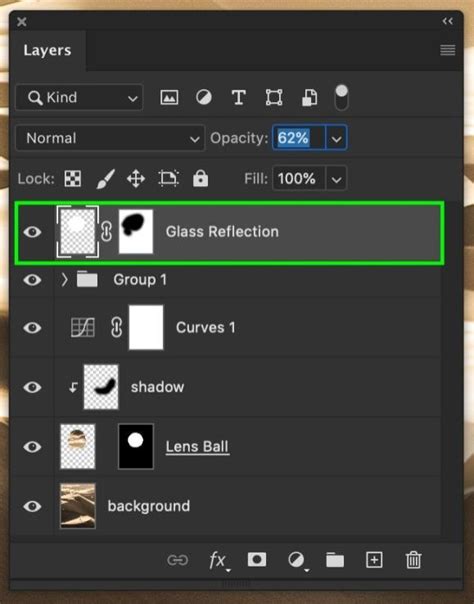Open the Layers panel hamburger menu
Screen dimensions: 474x604
click(x=447, y=50)
